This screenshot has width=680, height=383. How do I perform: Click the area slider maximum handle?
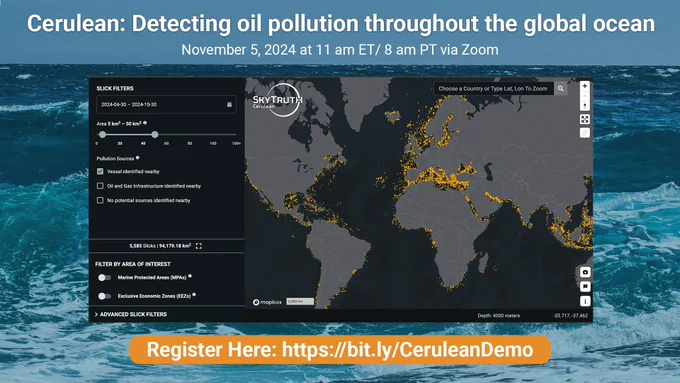[x=155, y=134]
